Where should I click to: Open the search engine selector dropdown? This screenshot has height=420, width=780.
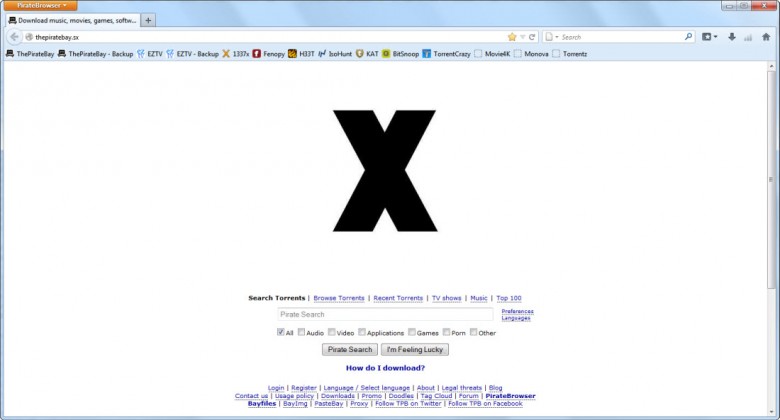pos(551,37)
